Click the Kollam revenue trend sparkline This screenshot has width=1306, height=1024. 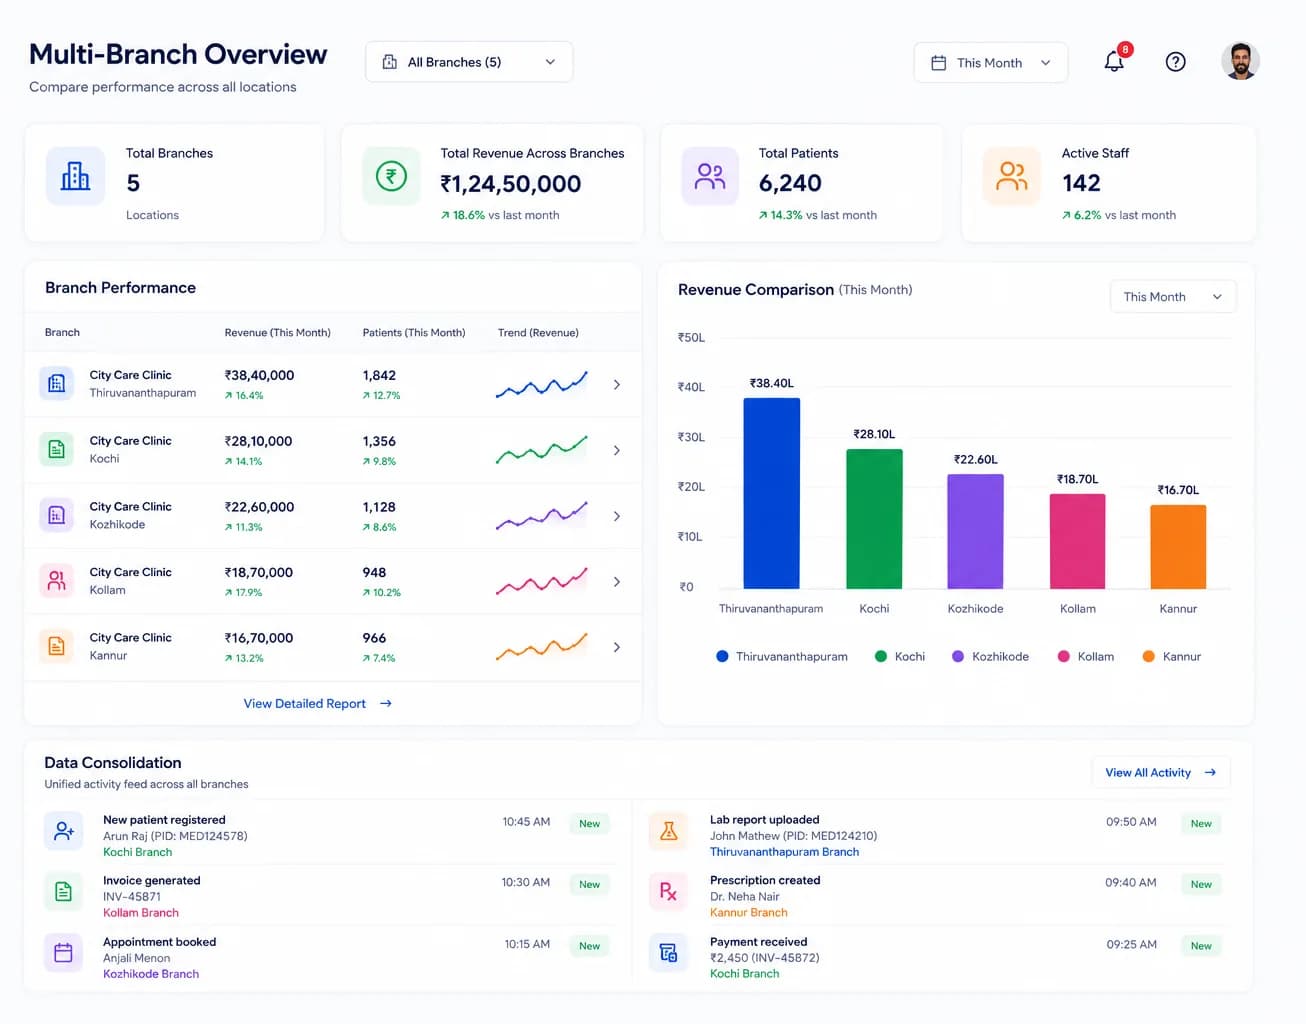coord(541,581)
